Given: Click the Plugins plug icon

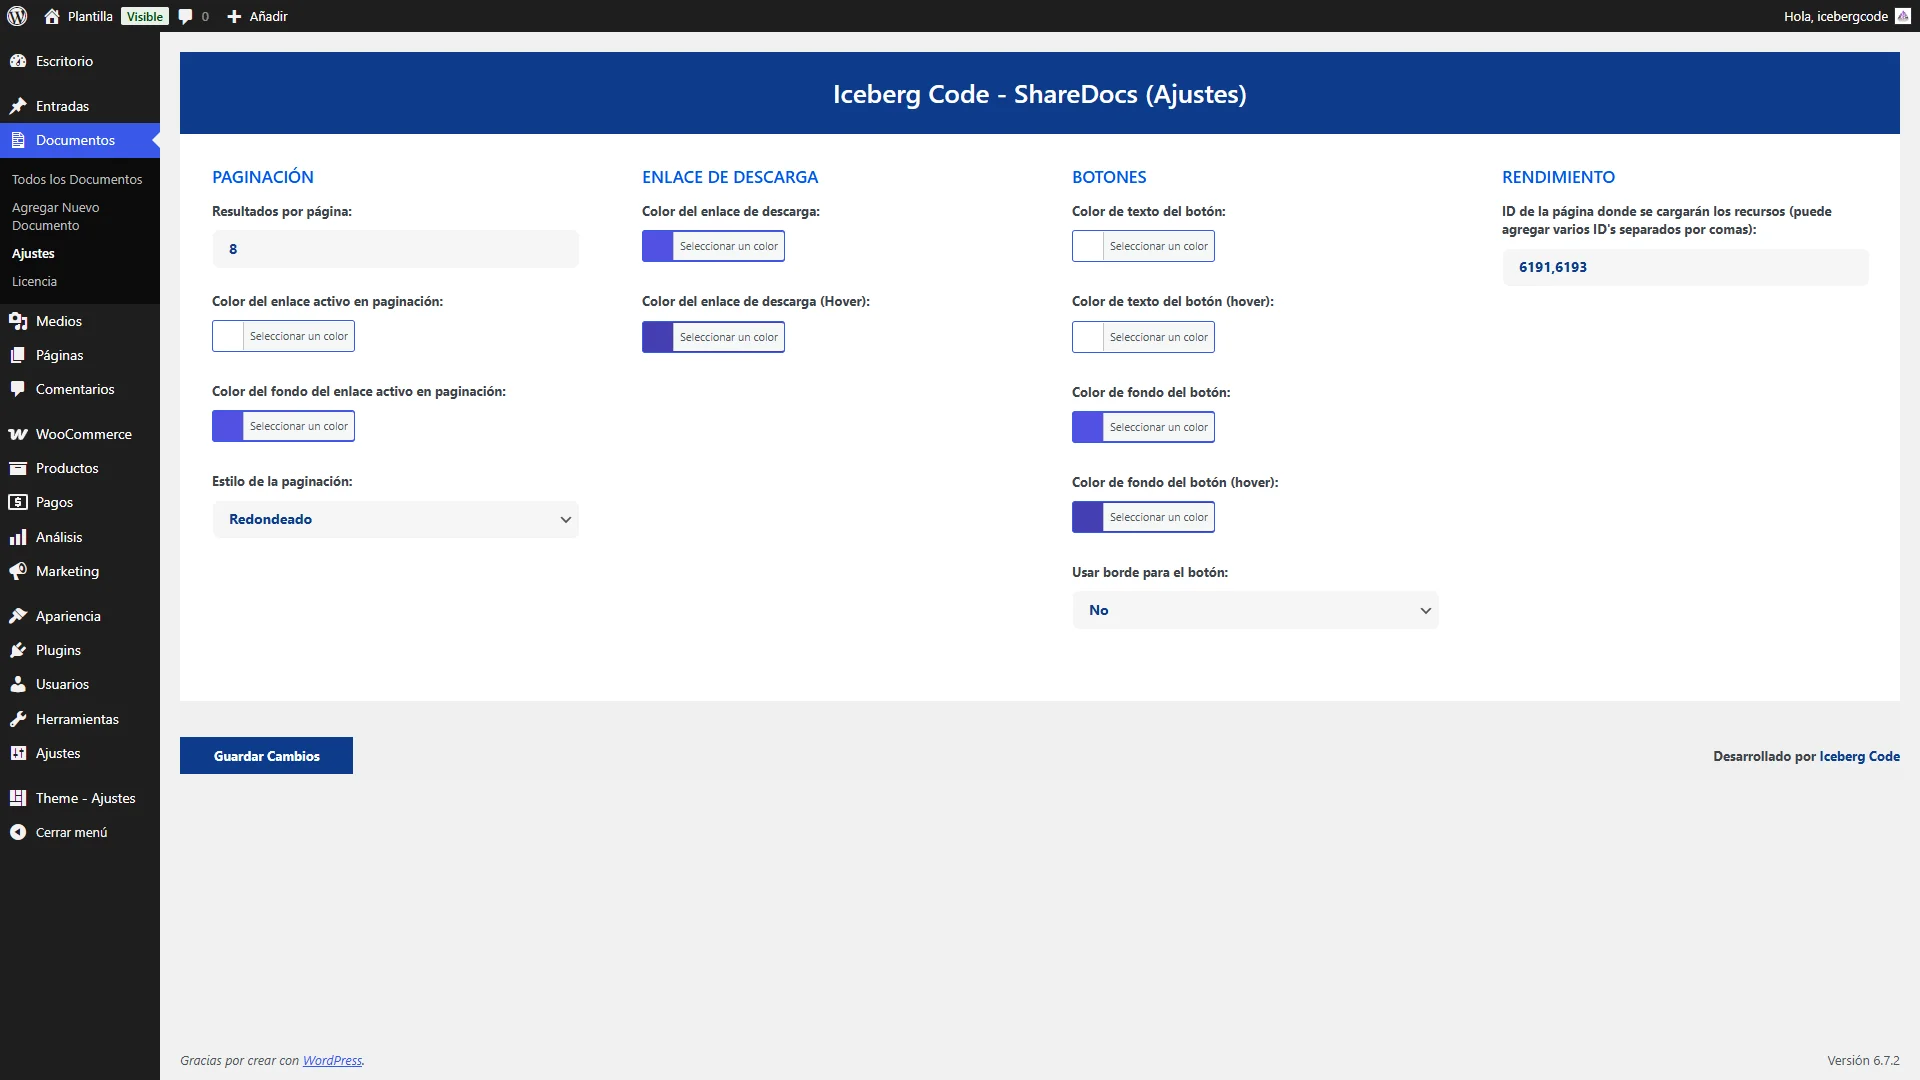Looking at the screenshot, I should pos(18,650).
